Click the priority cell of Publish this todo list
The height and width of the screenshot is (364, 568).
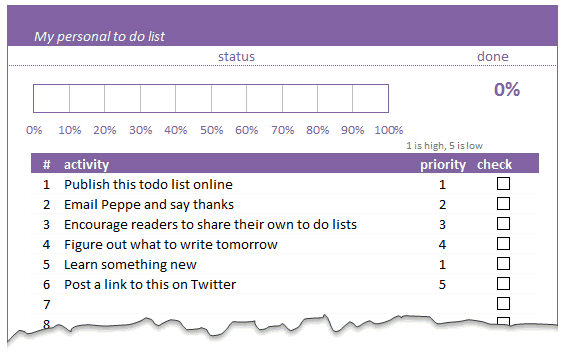(442, 185)
